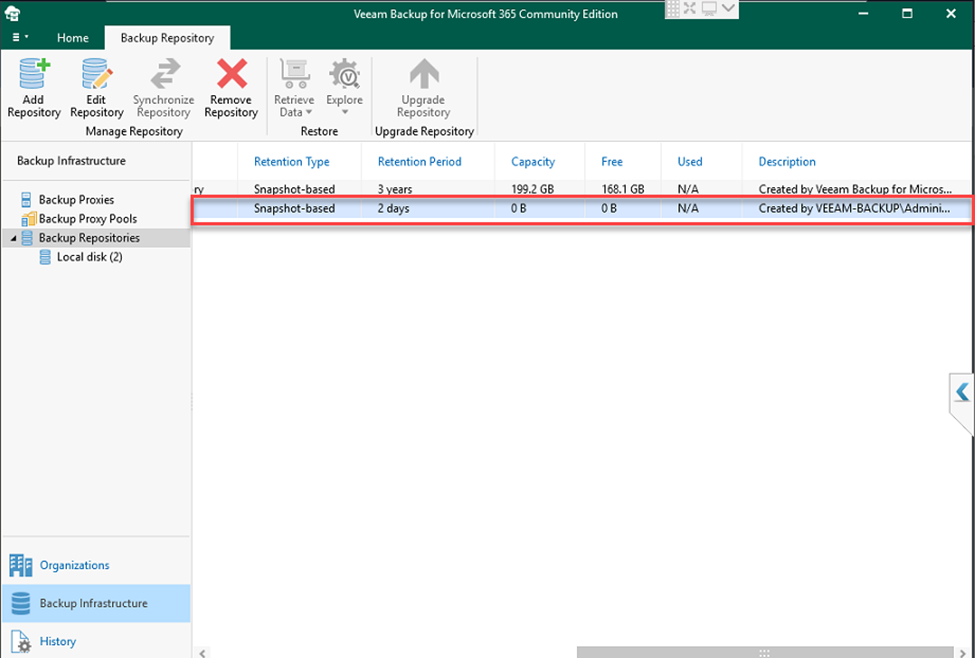Open Retrieve Data from the Restore group

(293, 80)
